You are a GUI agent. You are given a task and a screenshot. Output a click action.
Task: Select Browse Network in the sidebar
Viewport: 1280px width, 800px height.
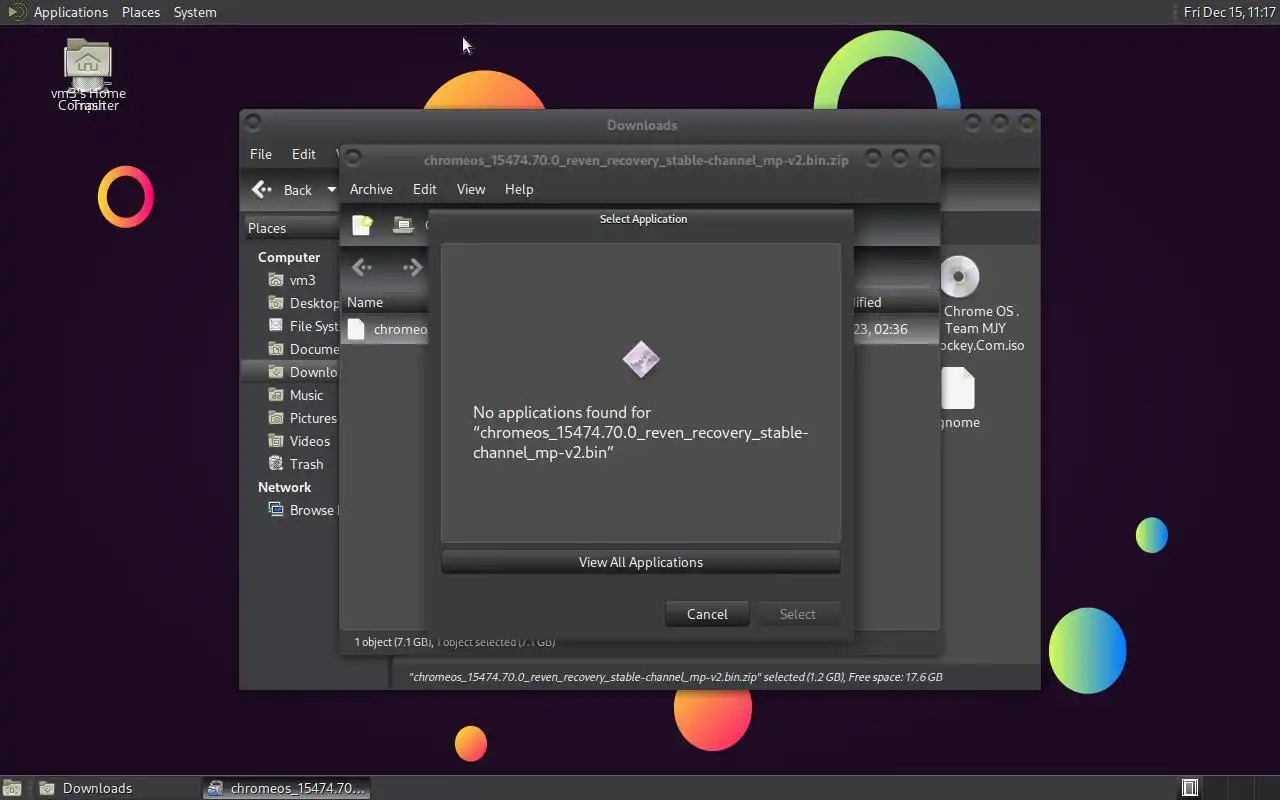point(303,510)
